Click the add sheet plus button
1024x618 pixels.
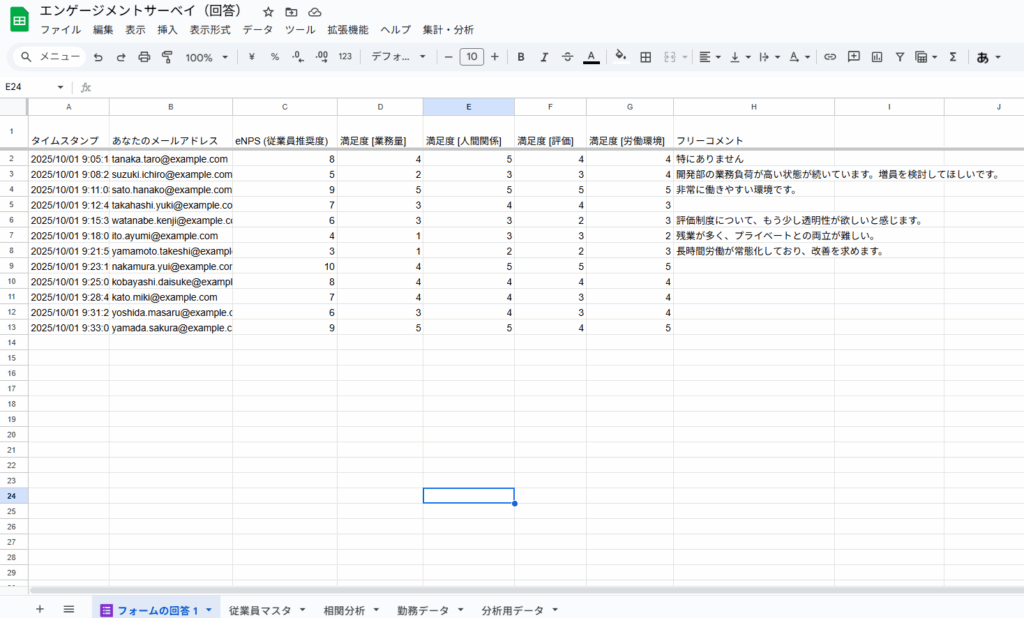40,609
